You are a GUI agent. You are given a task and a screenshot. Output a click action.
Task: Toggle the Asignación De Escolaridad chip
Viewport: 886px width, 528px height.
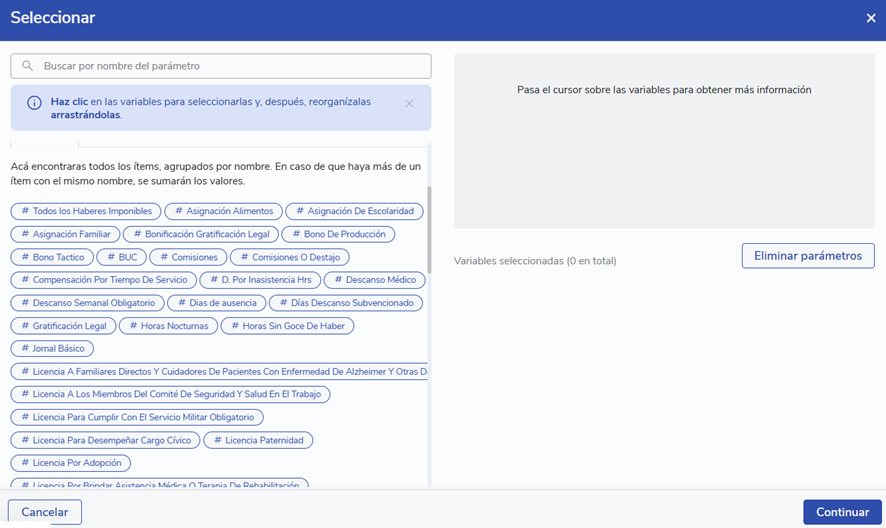355,211
